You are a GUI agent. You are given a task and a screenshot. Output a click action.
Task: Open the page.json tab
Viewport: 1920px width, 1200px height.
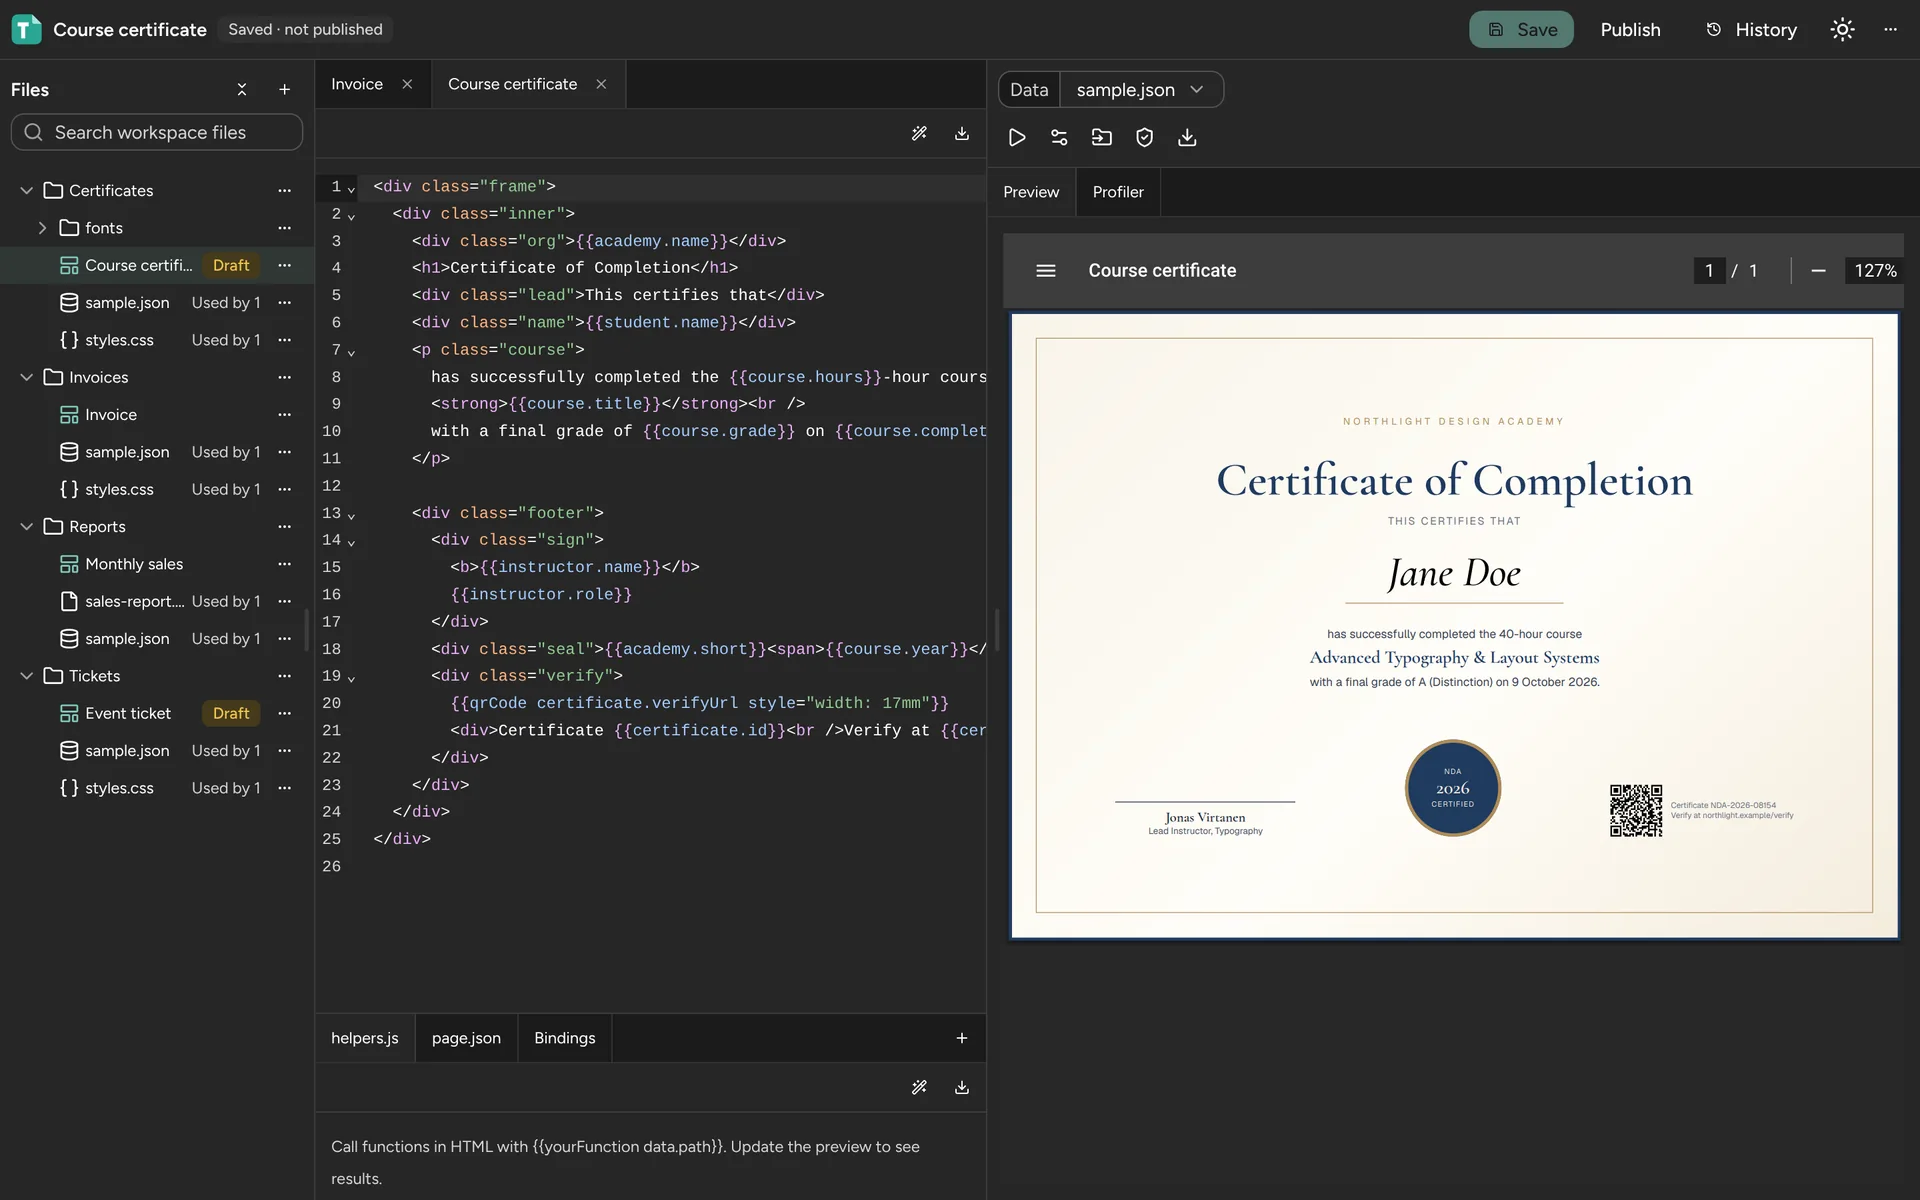[466, 1039]
